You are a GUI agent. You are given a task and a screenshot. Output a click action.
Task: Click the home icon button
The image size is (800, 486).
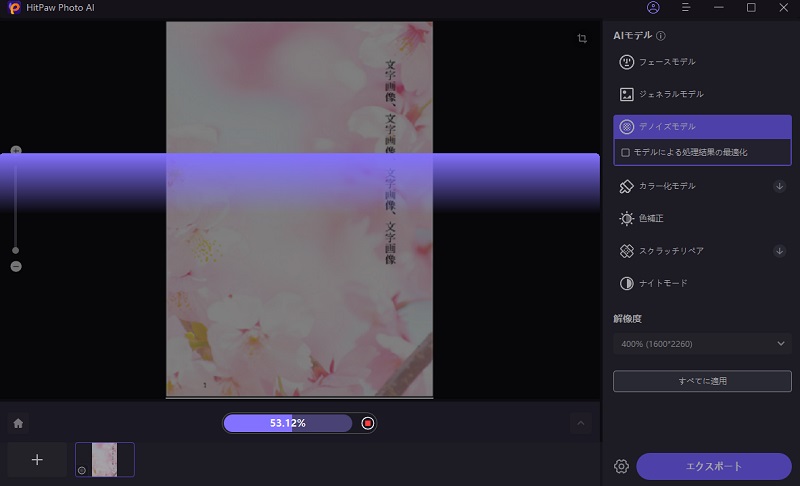tap(18, 423)
